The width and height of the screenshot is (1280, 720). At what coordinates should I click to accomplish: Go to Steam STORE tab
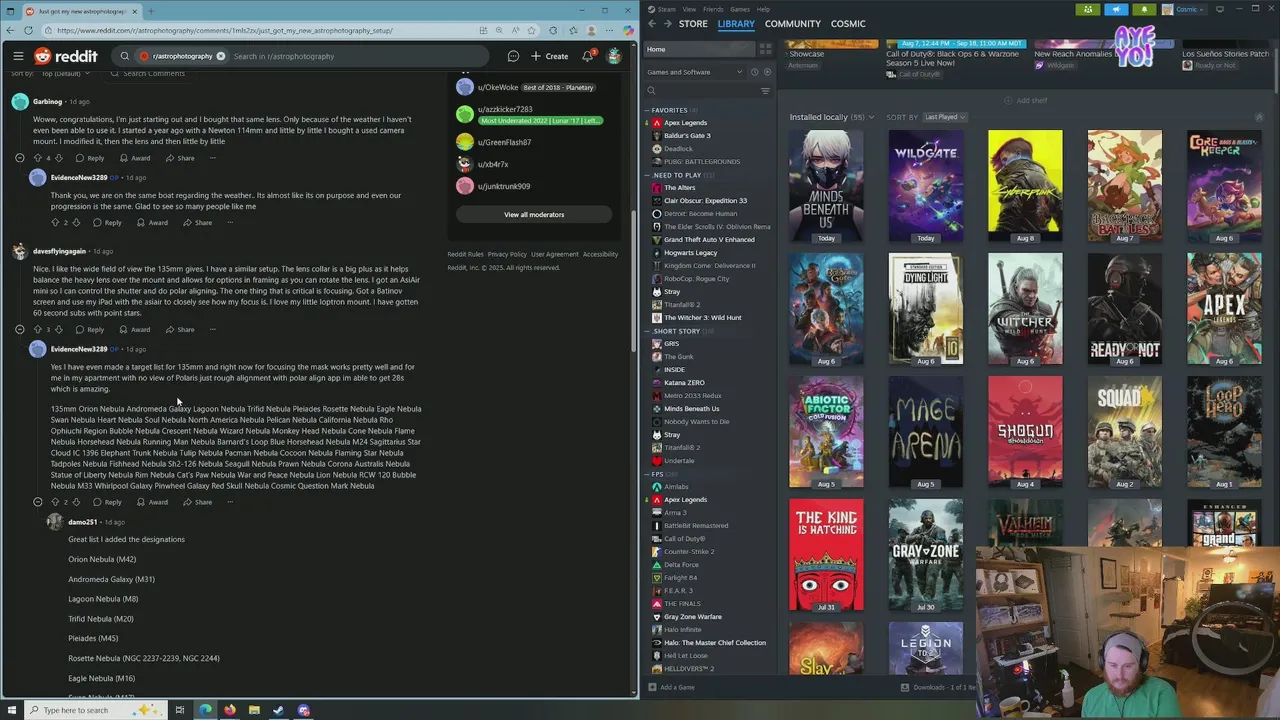pos(693,24)
